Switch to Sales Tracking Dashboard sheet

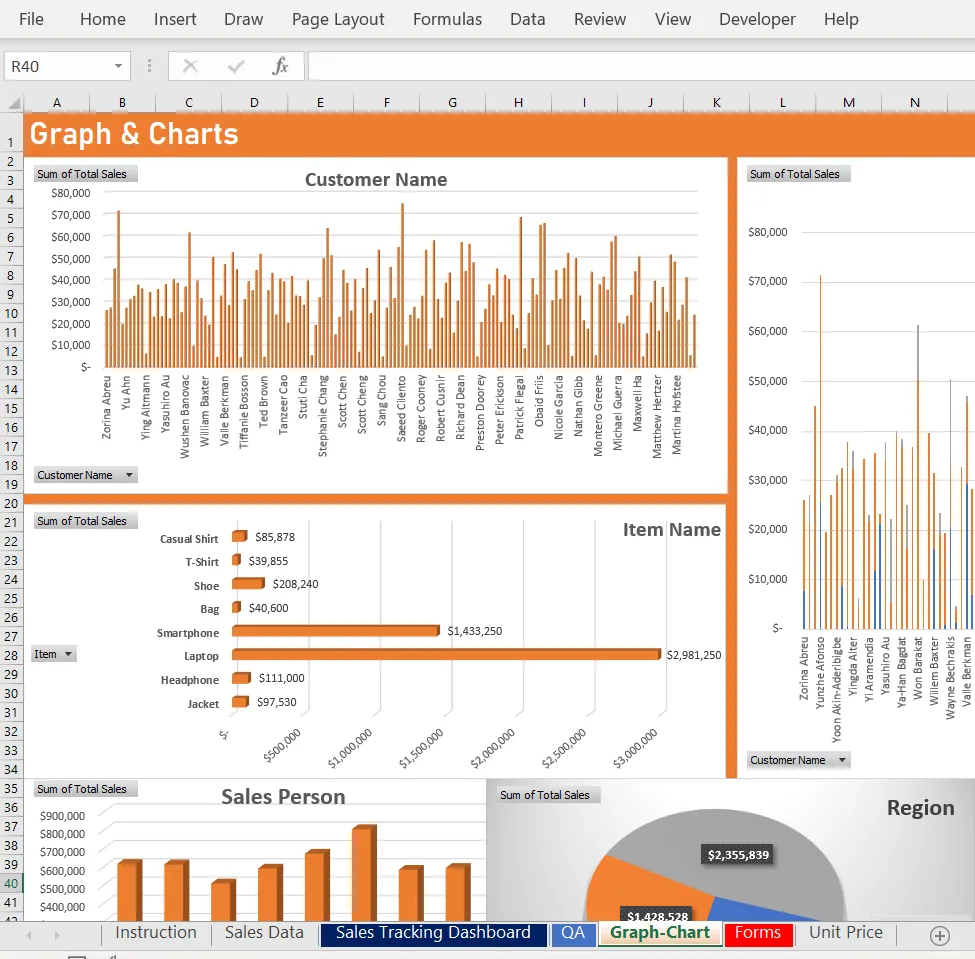point(433,933)
